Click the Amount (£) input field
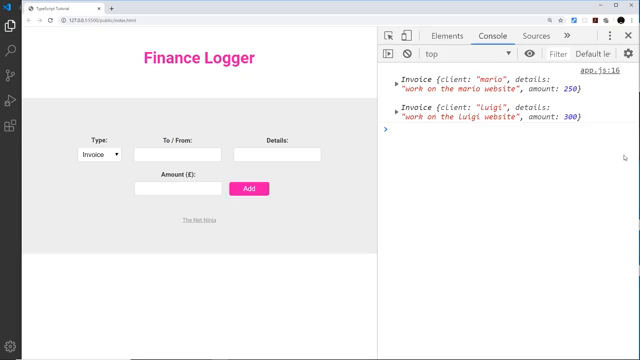This screenshot has width=640, height=360. tap(178, 189)
